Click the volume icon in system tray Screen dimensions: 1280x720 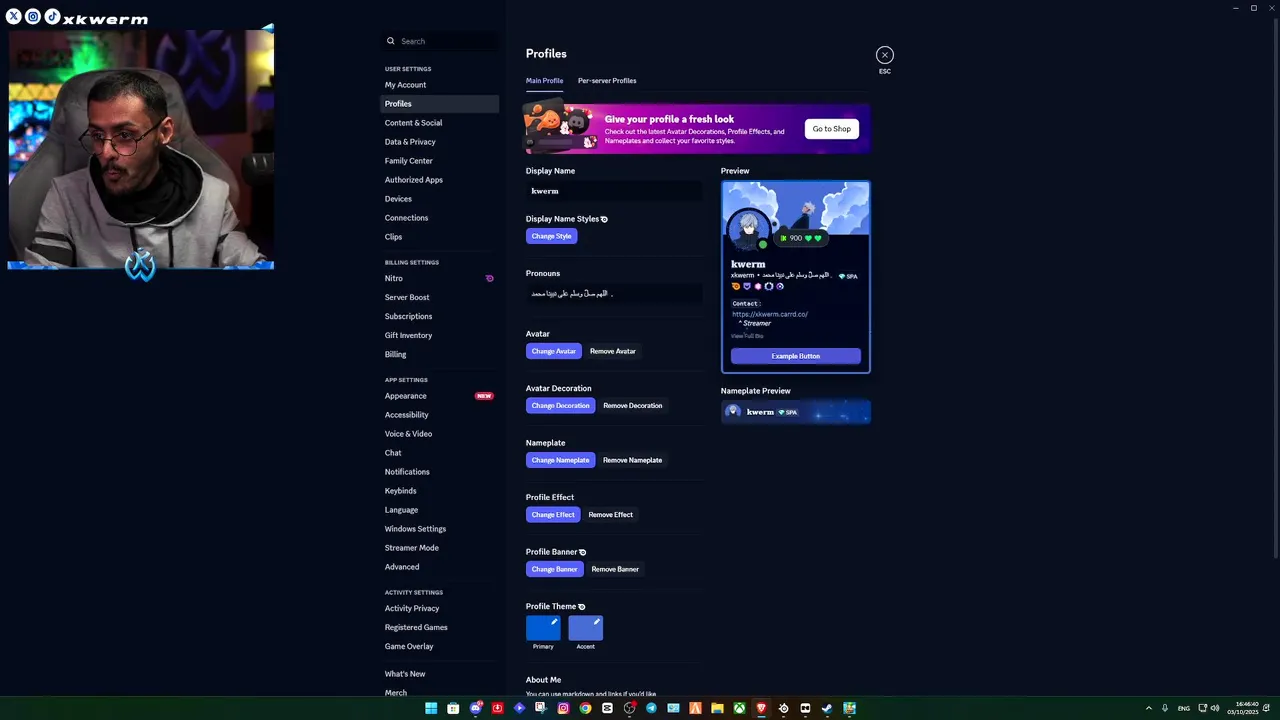(x=1215, y=708)
